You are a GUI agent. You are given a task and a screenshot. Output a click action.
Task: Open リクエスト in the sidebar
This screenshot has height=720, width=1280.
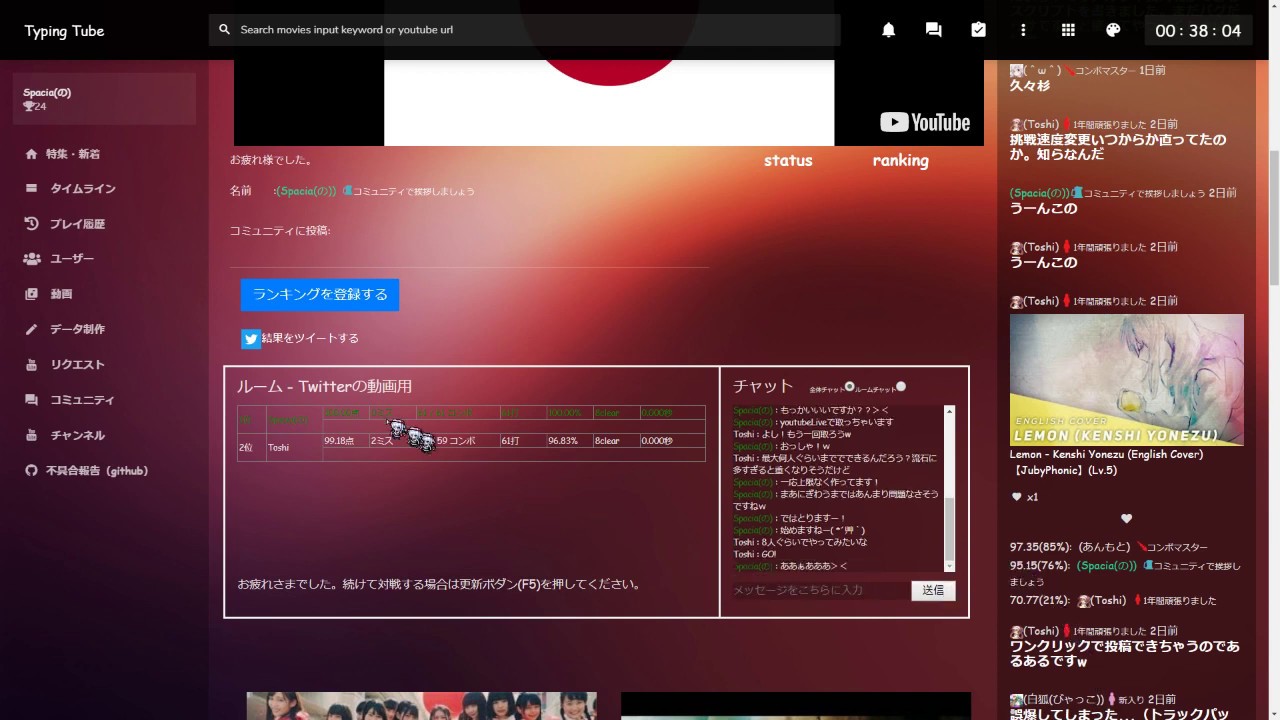point(77,365)
